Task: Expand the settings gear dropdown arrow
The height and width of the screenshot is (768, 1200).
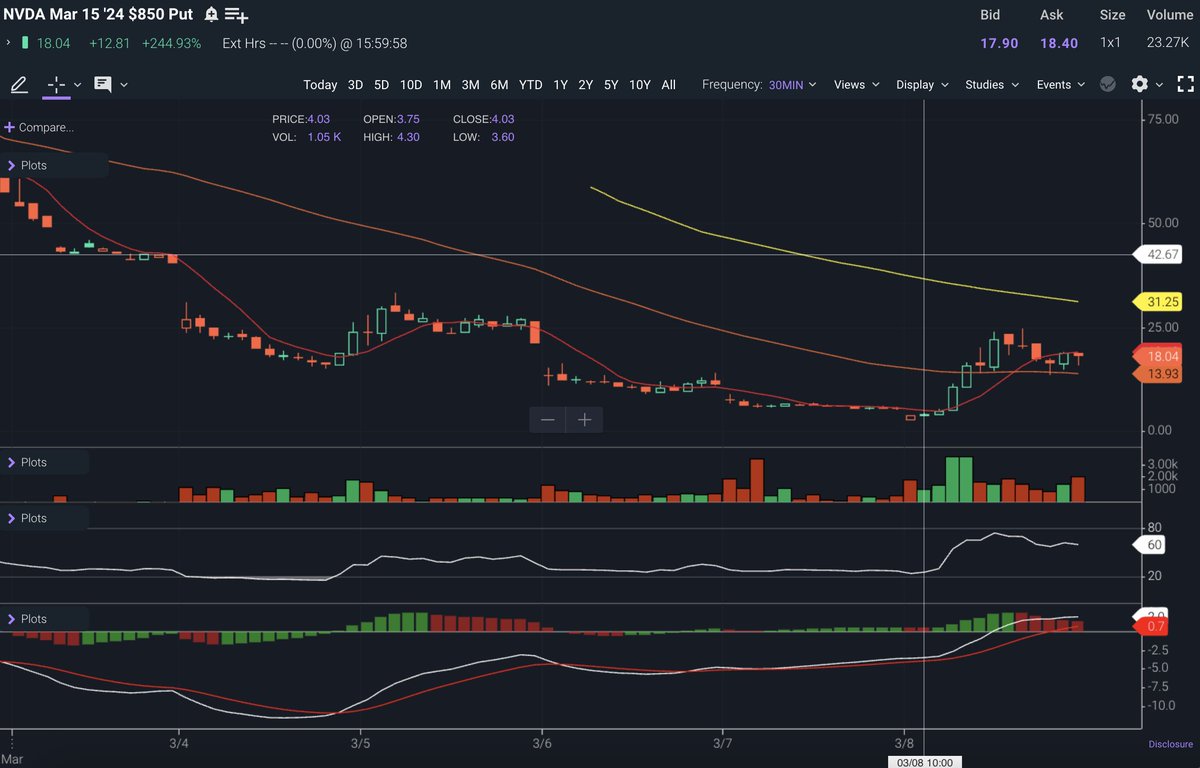Action: pos(1158,85)
